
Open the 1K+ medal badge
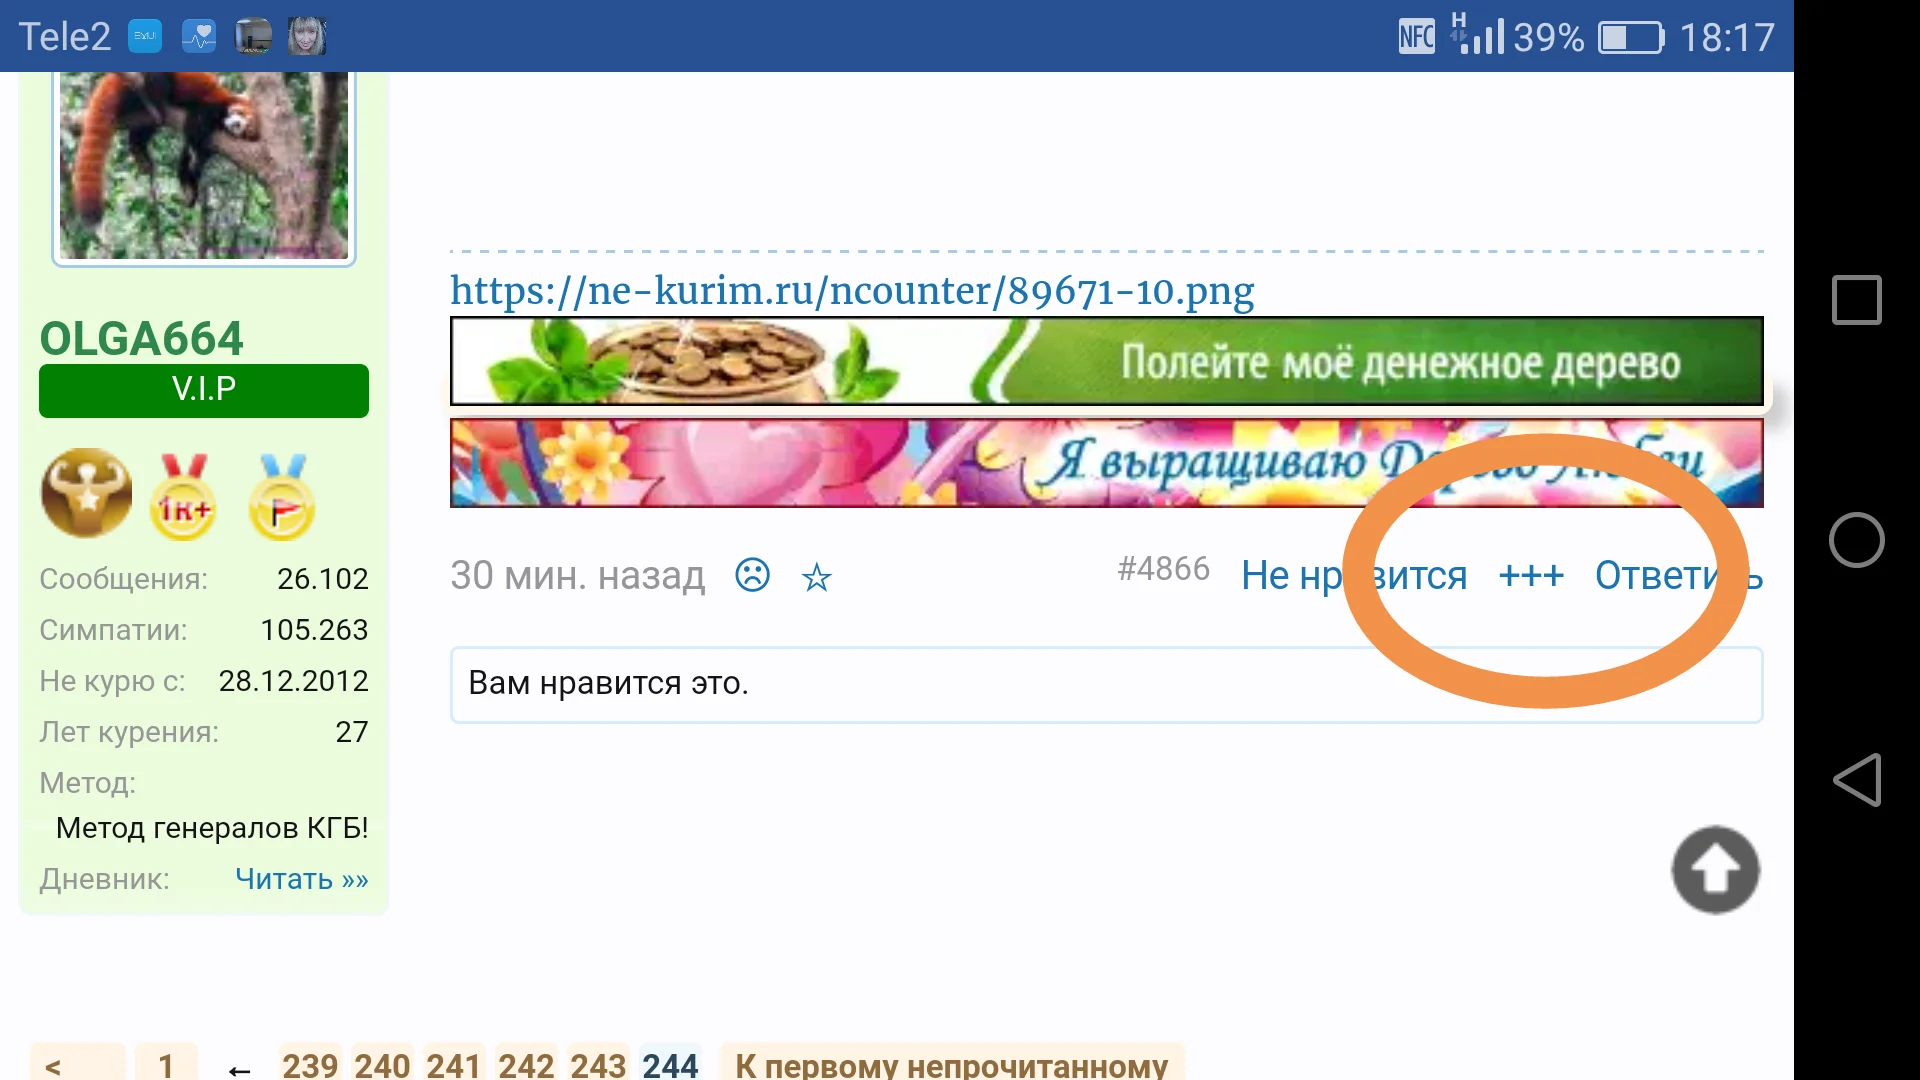(x=183, y=497)
